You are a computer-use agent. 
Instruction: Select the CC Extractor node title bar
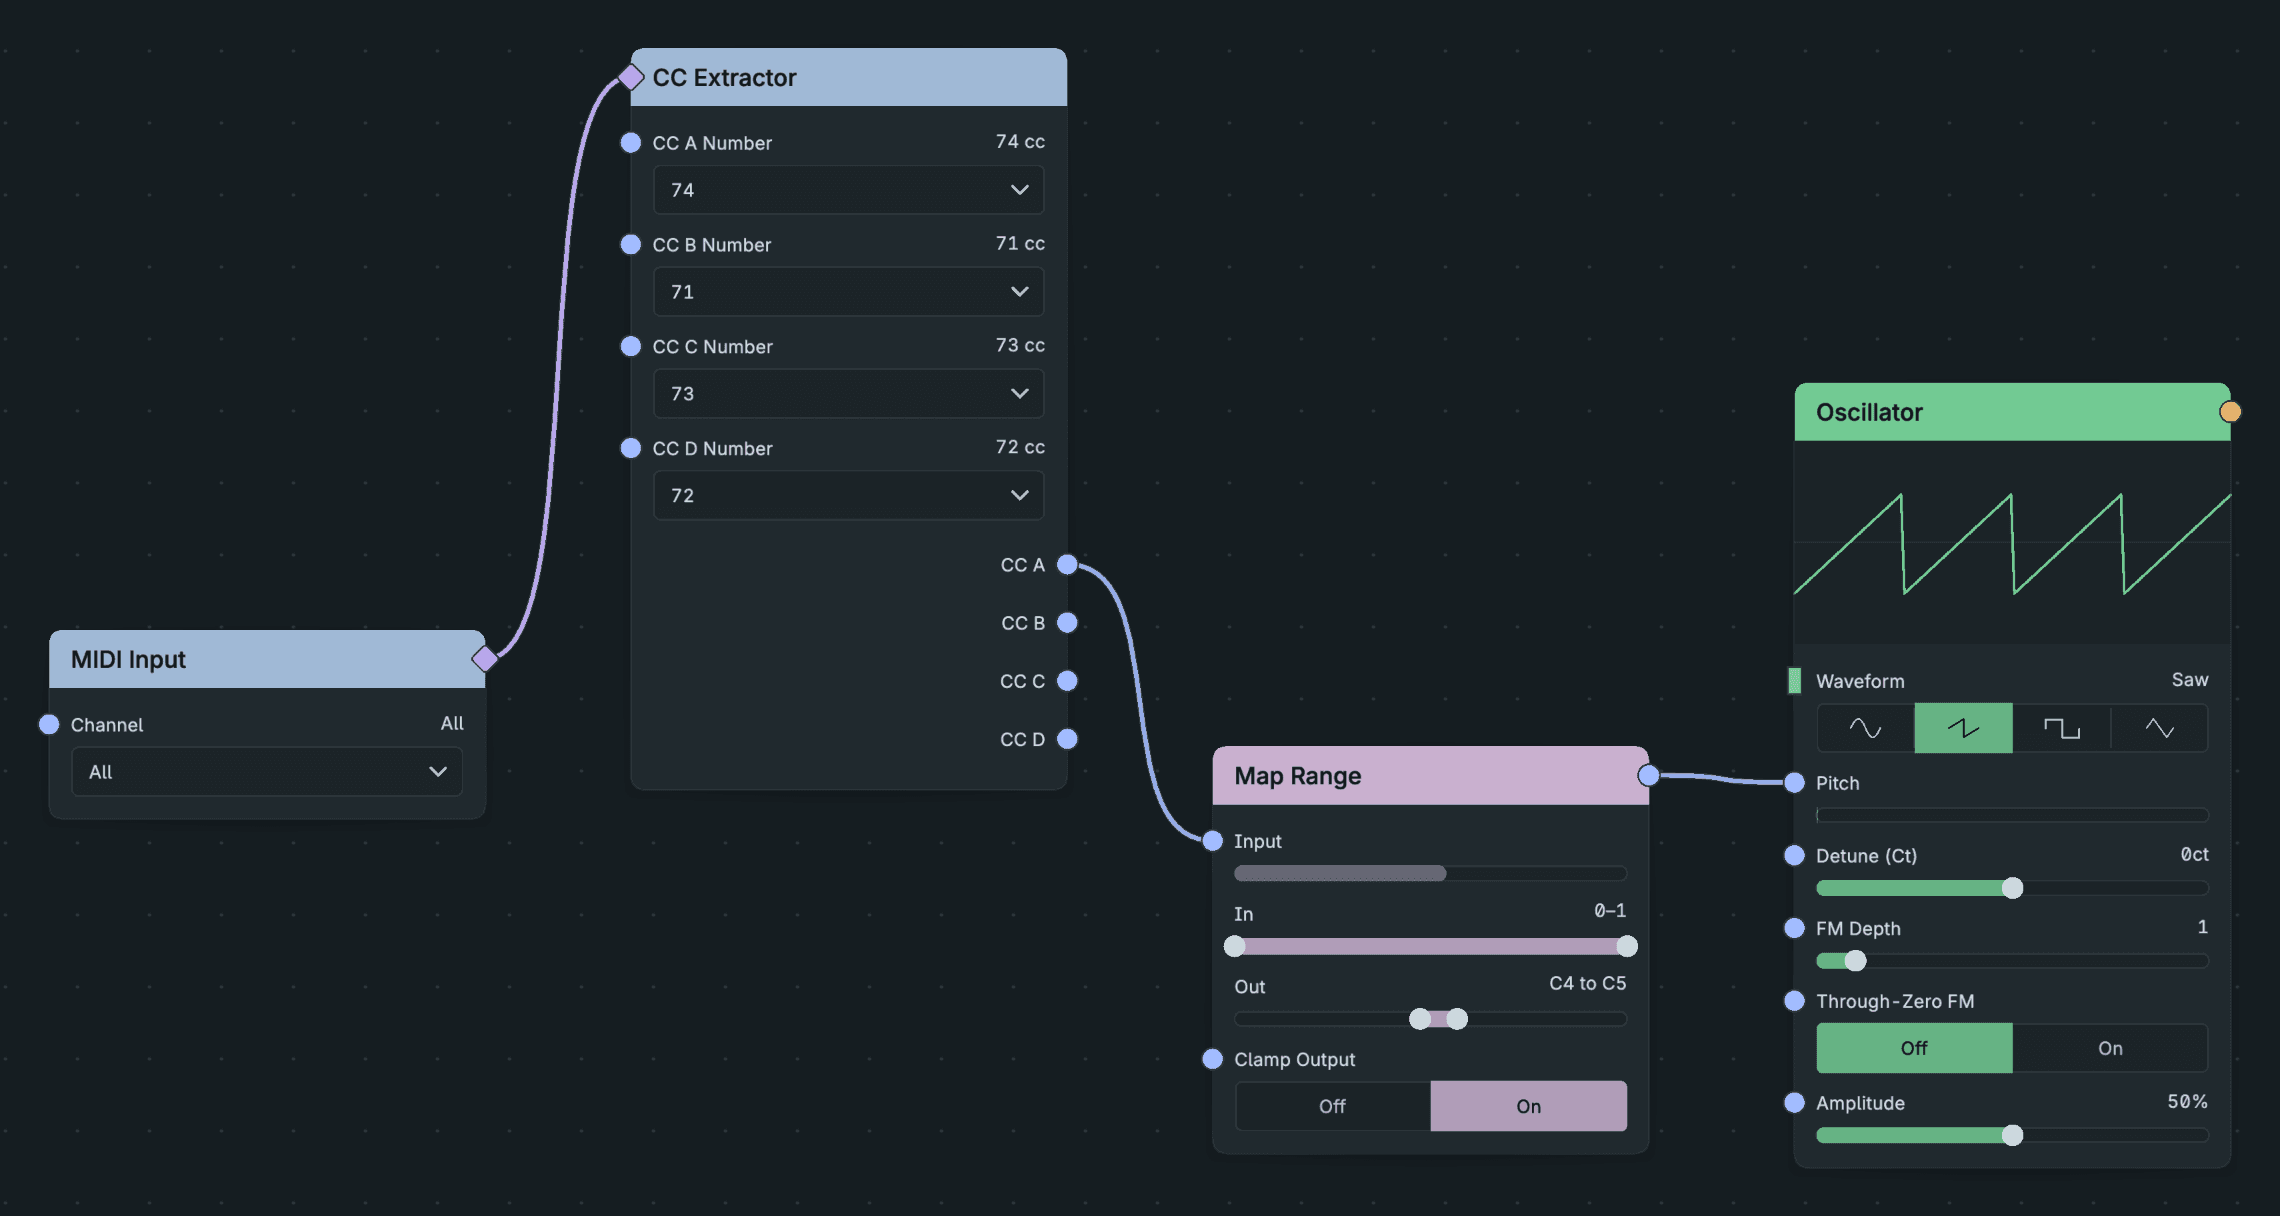coord(848,77)
